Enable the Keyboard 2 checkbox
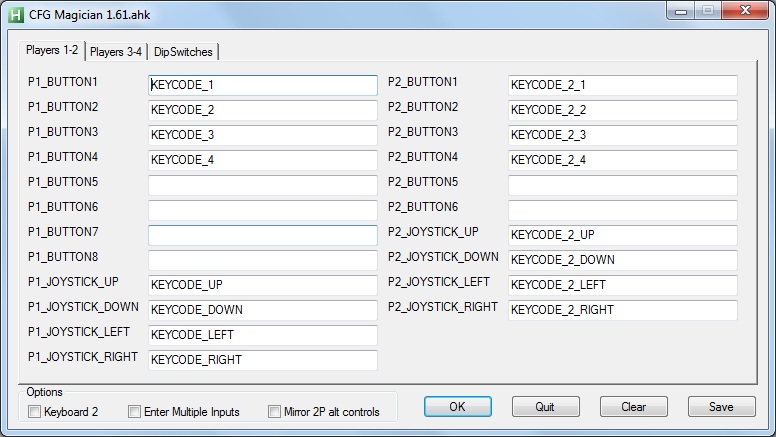Image resolution: width=776 pixels, height=437 pixels. 35,412
